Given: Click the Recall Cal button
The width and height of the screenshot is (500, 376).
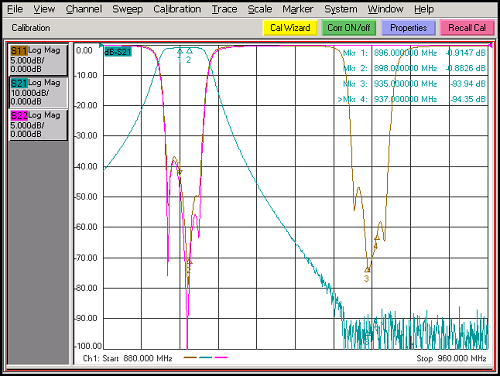Looking at the screenshot, I should 467,28.
